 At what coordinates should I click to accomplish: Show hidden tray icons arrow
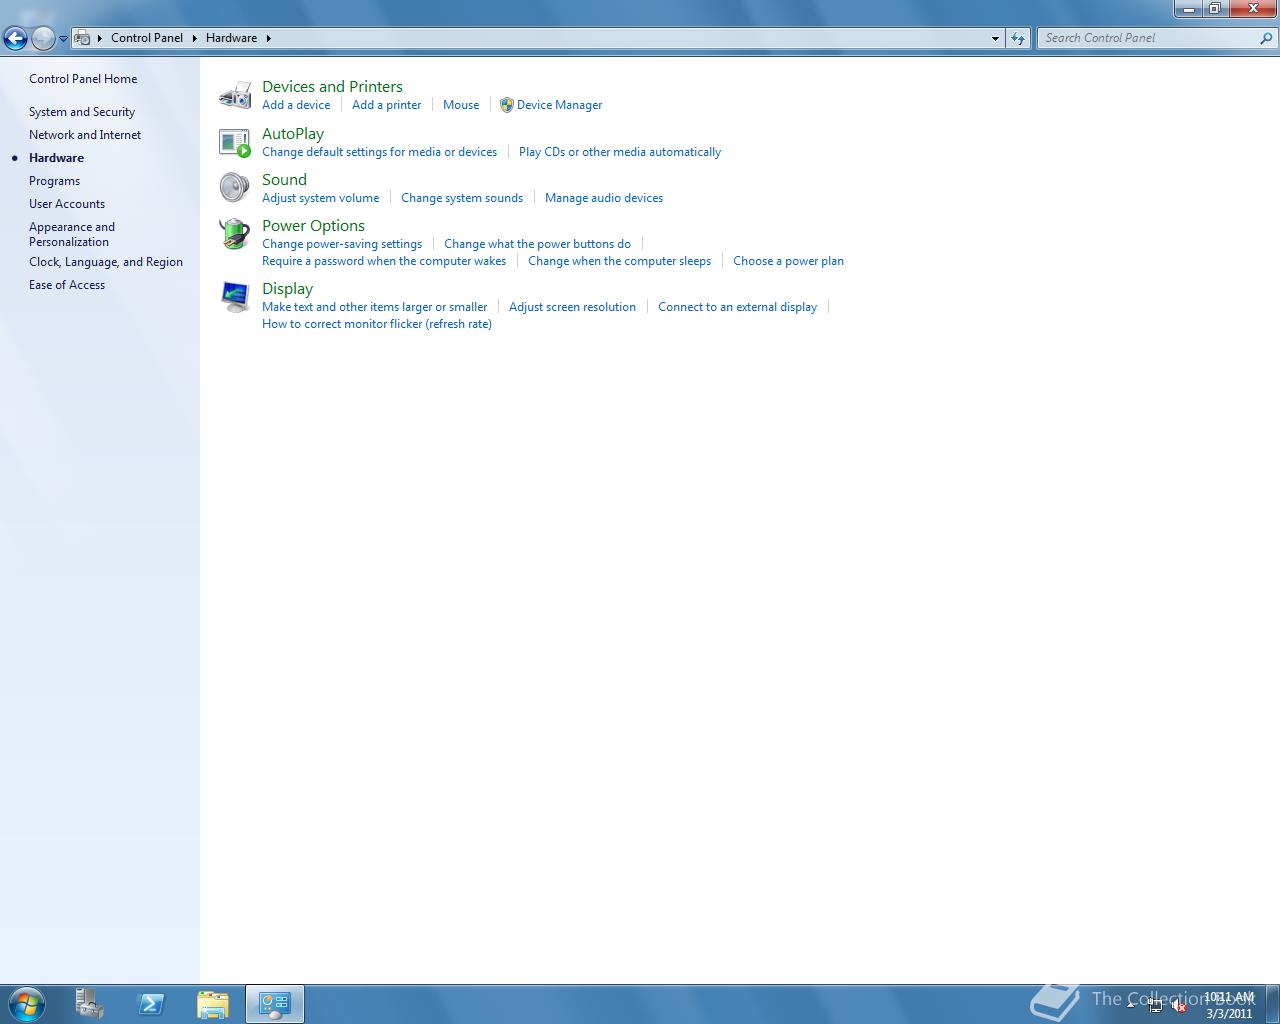tap(1131, 1005)
